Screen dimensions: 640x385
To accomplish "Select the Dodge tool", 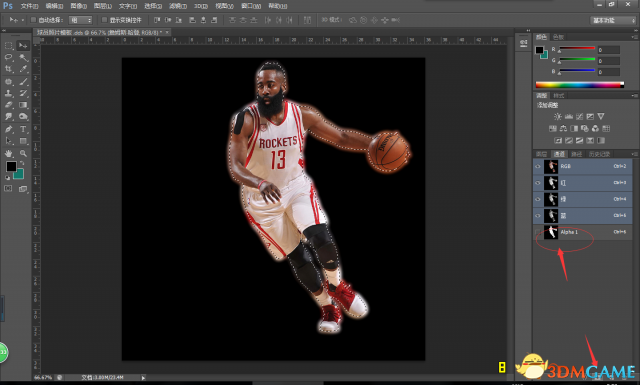I will coord(23,117).
